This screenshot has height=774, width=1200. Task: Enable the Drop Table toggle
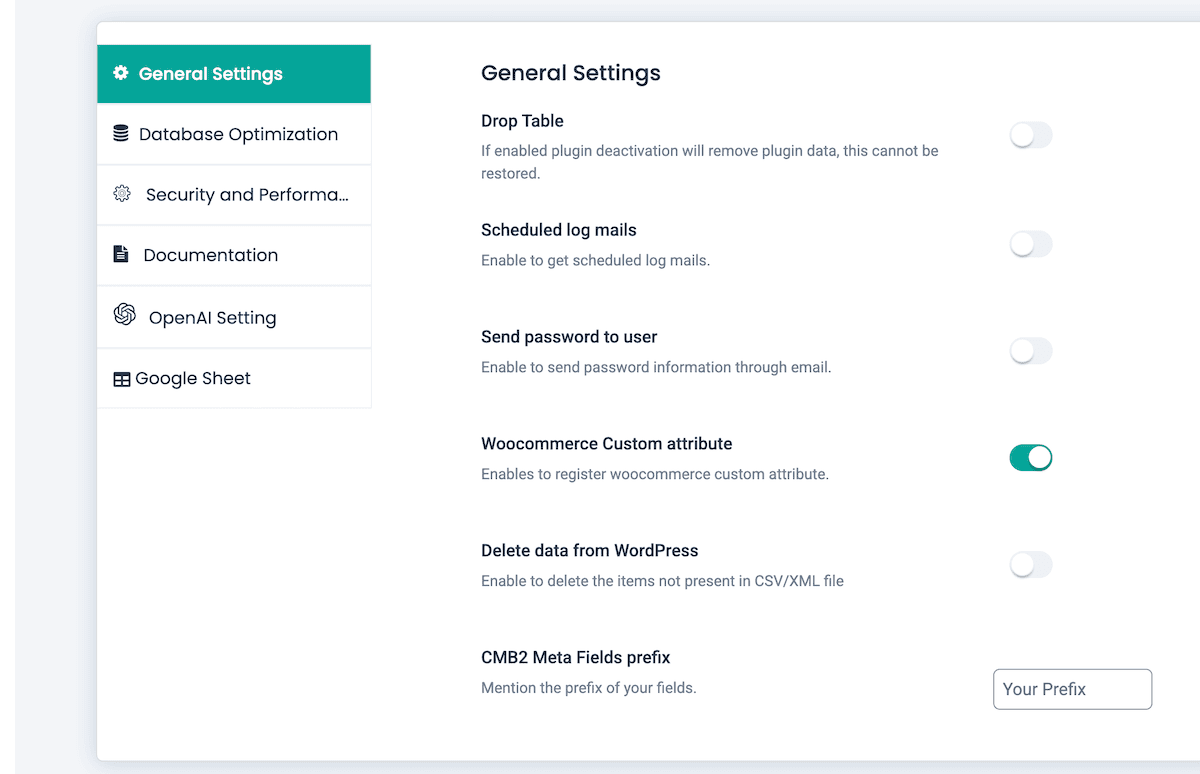1031,135
